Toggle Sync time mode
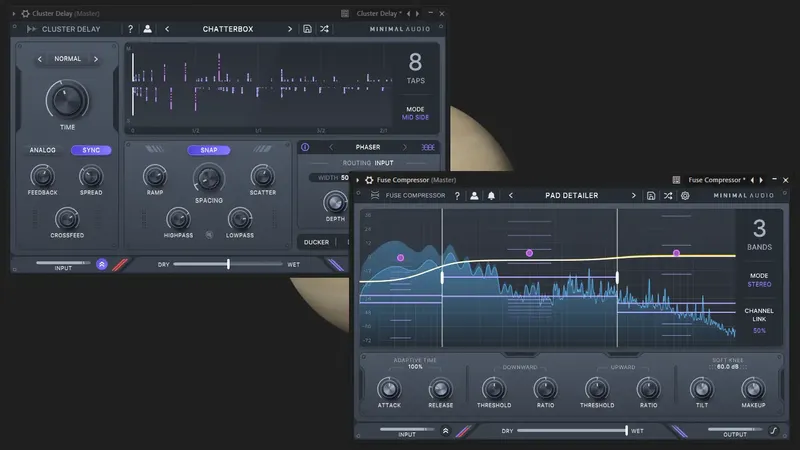Image resolution: width=800 pixels, height=450 pixels. pyautogui.click(x=91, y=150)
